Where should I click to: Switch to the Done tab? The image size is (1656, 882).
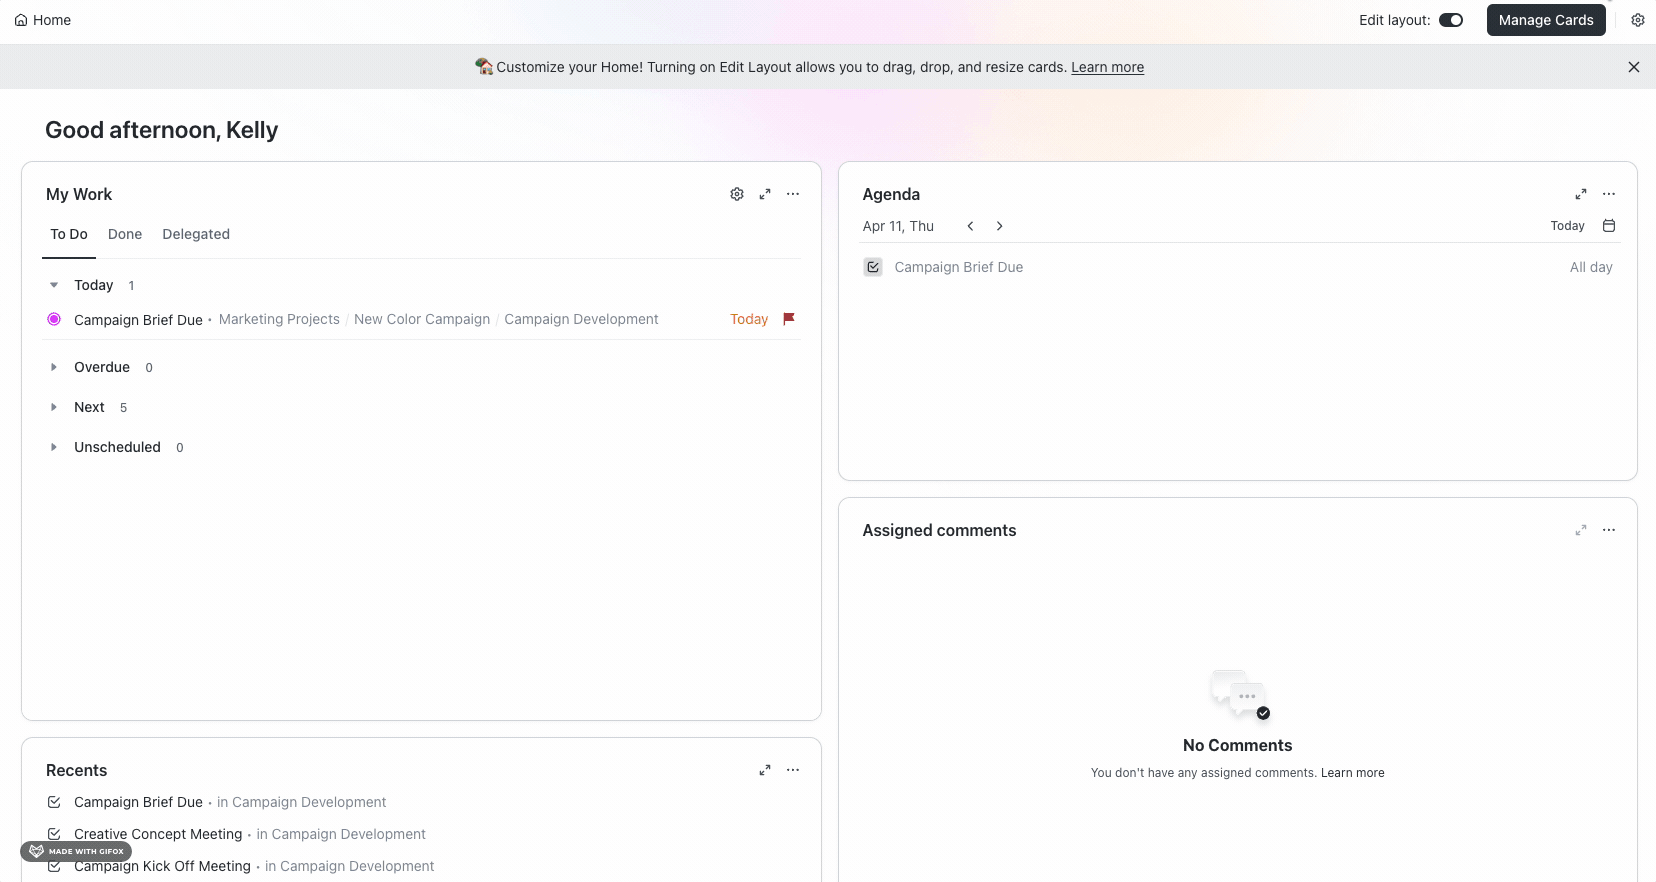tap(125, 234)
